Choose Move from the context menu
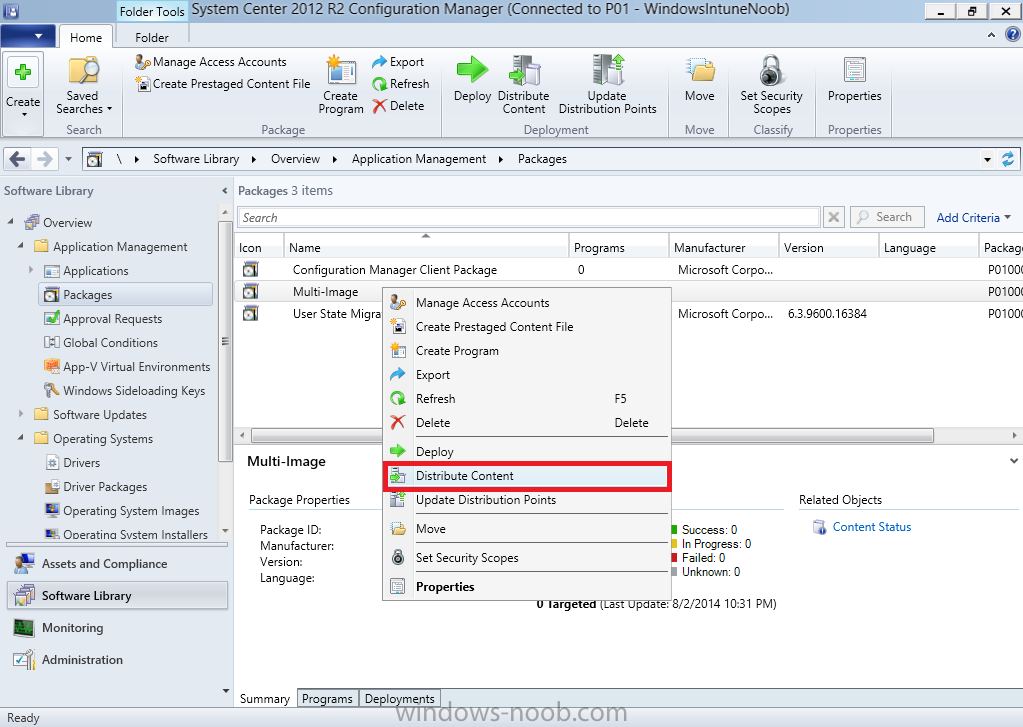 [527, 529]
